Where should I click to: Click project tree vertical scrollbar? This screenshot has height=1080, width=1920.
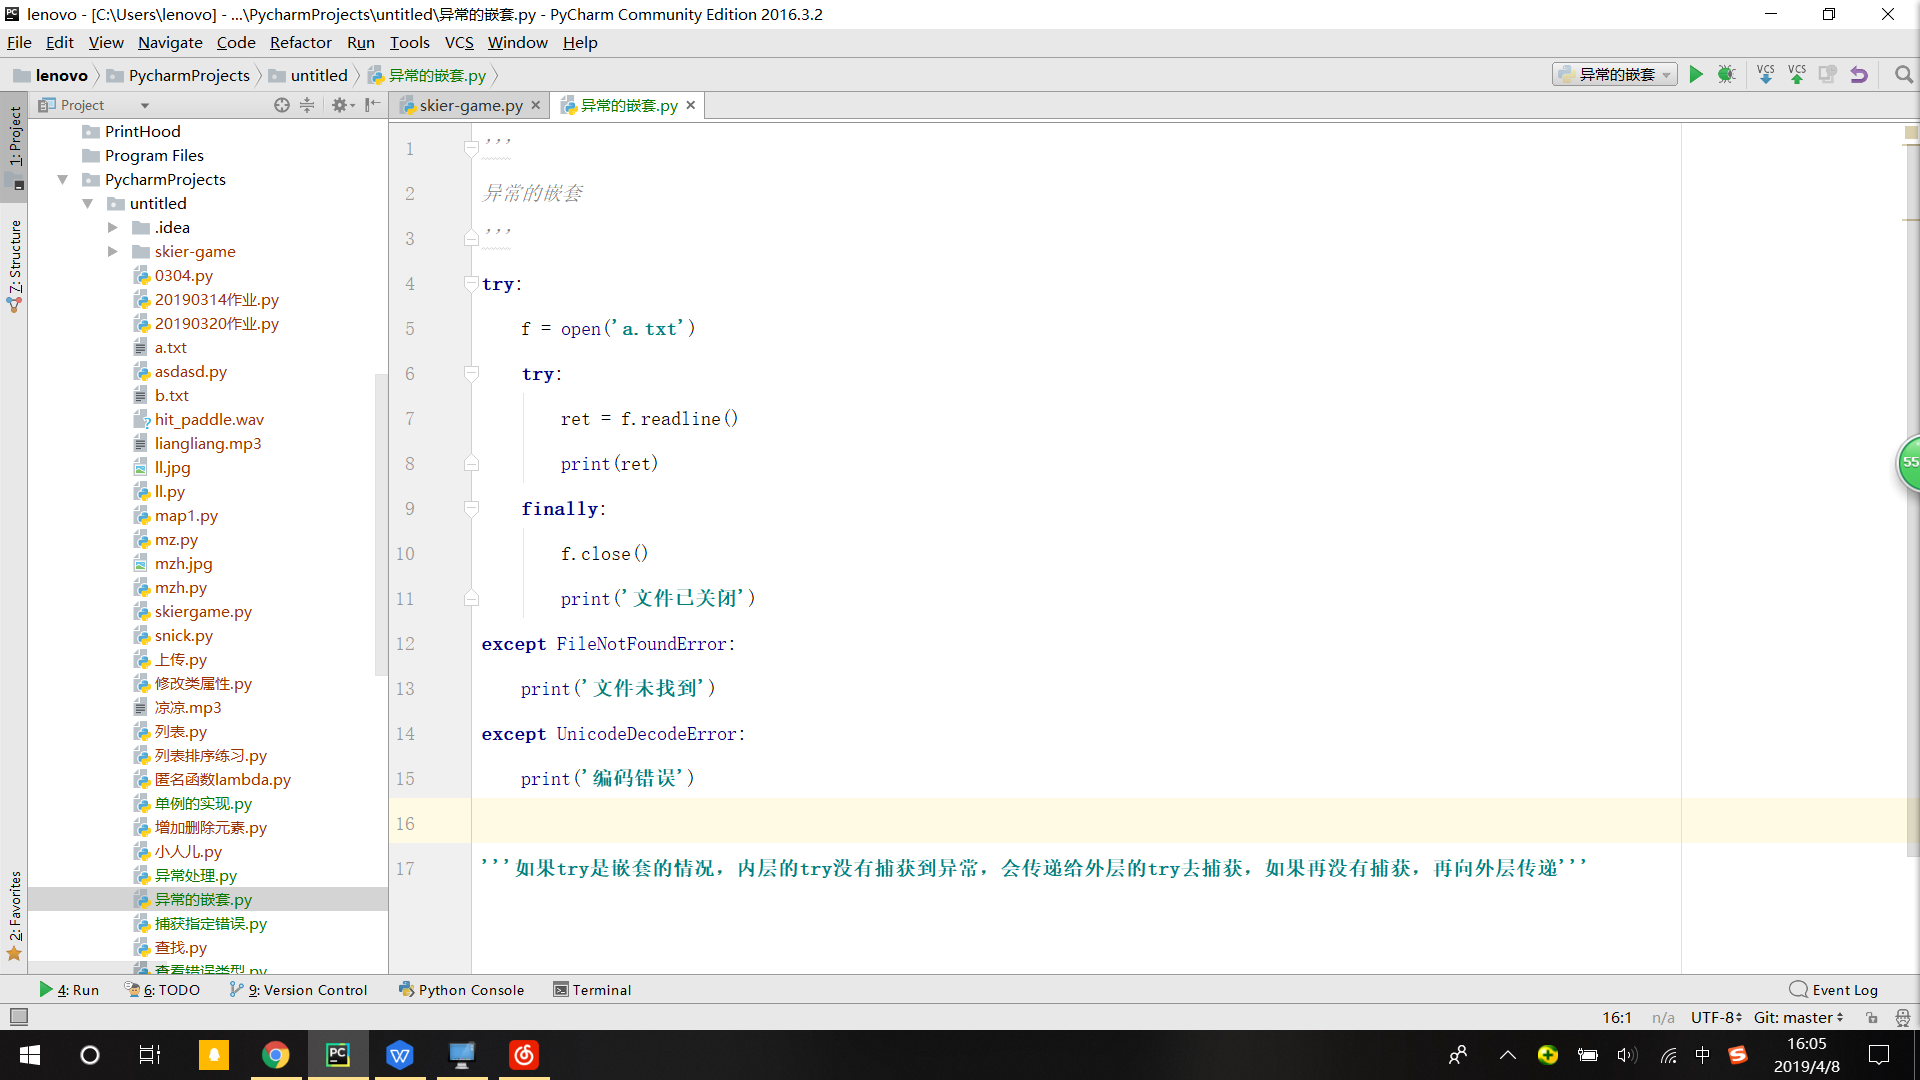tap(380, 525)
